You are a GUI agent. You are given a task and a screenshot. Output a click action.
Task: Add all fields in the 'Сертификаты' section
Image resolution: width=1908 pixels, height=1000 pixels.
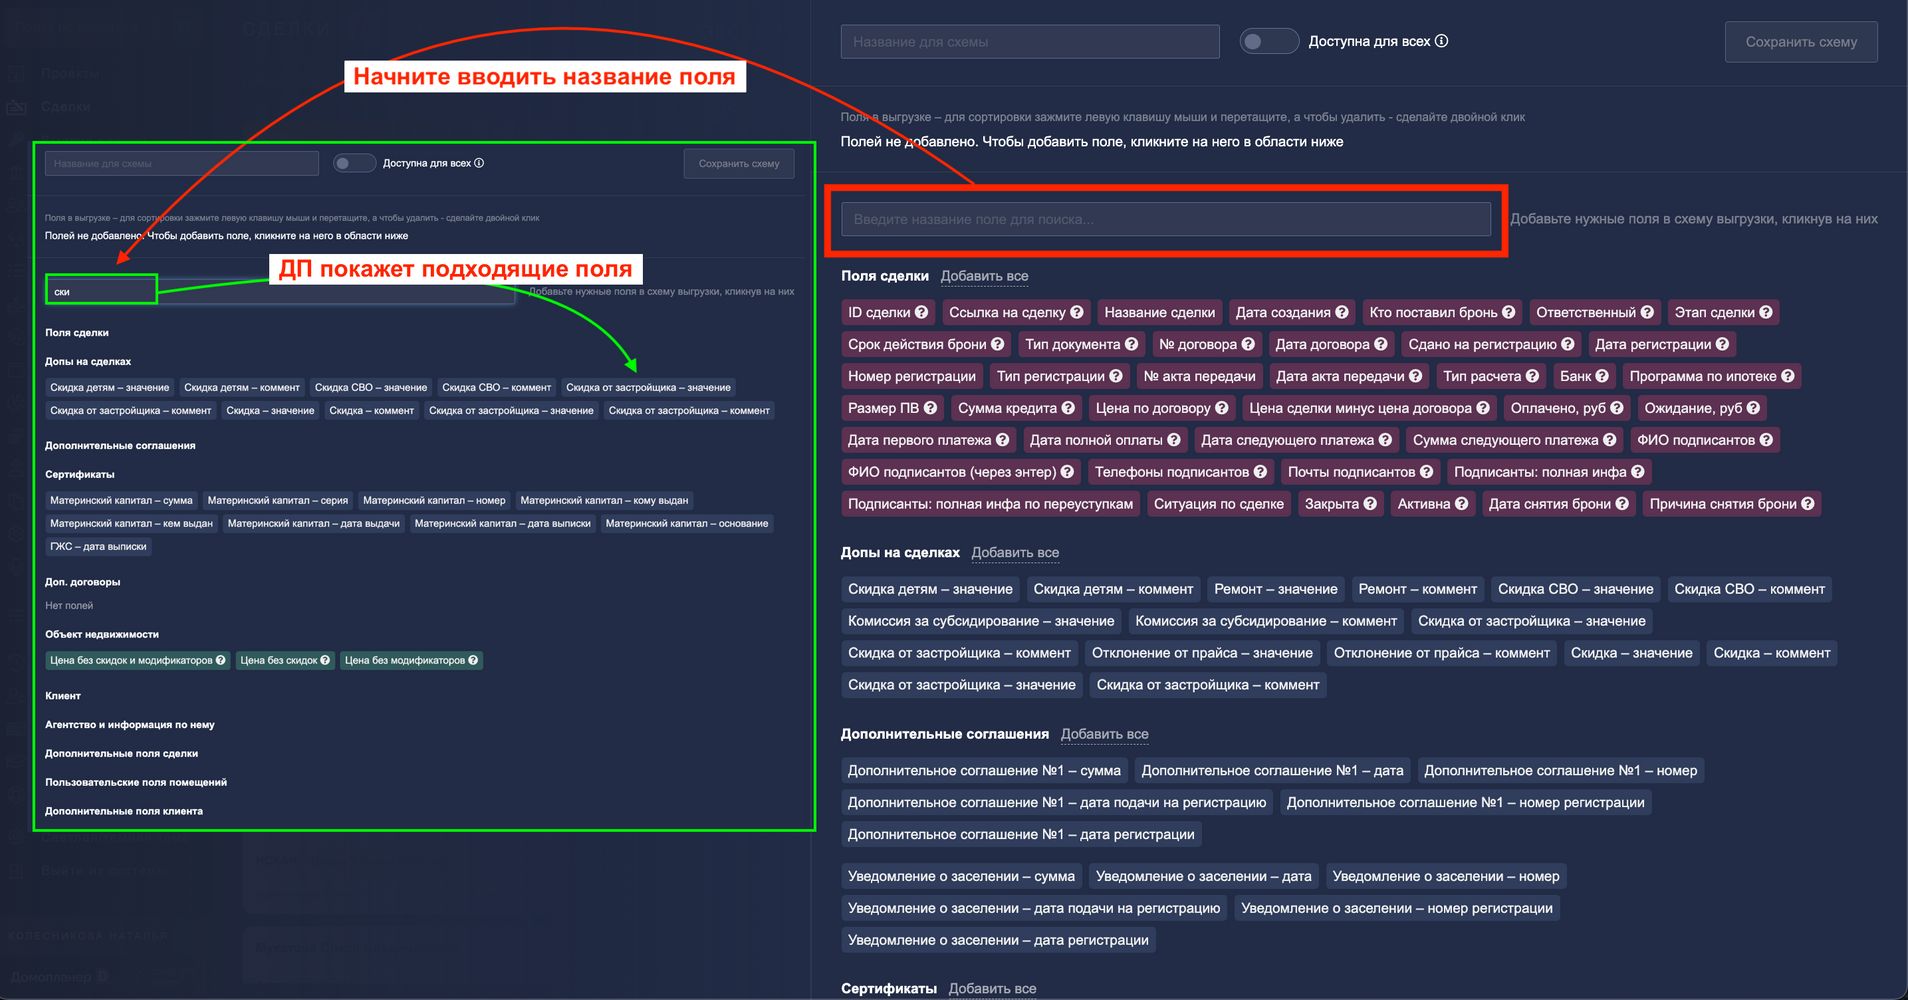click(x=992, y=989)
